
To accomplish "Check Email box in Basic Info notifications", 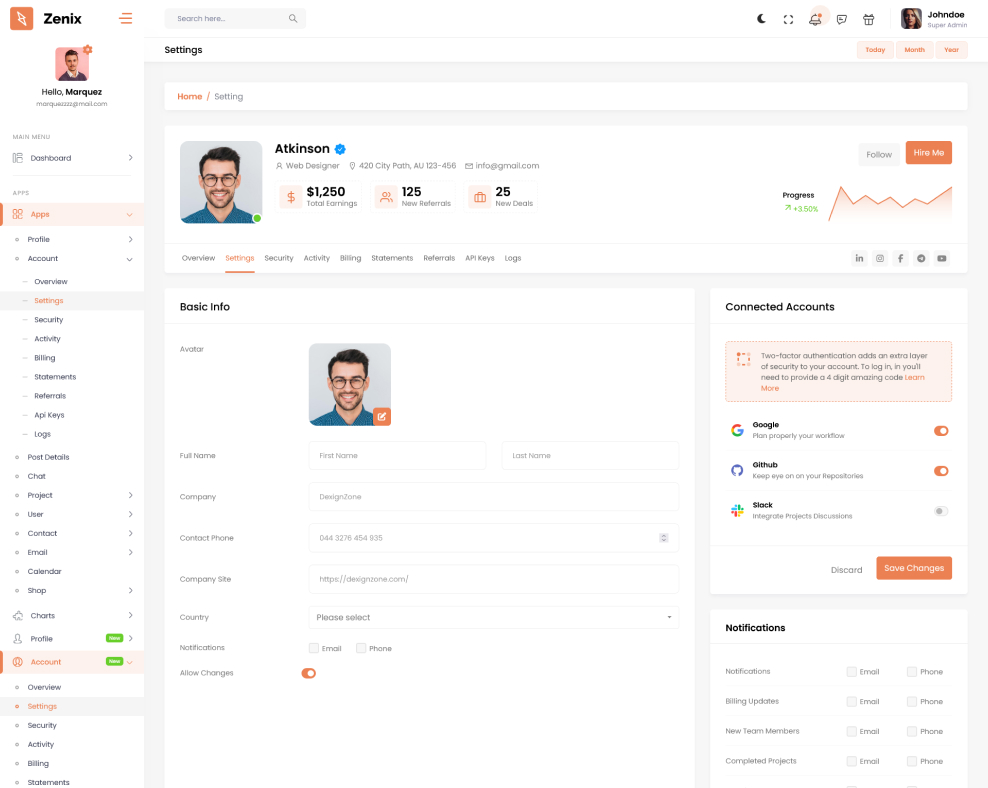I will point(314,648).
